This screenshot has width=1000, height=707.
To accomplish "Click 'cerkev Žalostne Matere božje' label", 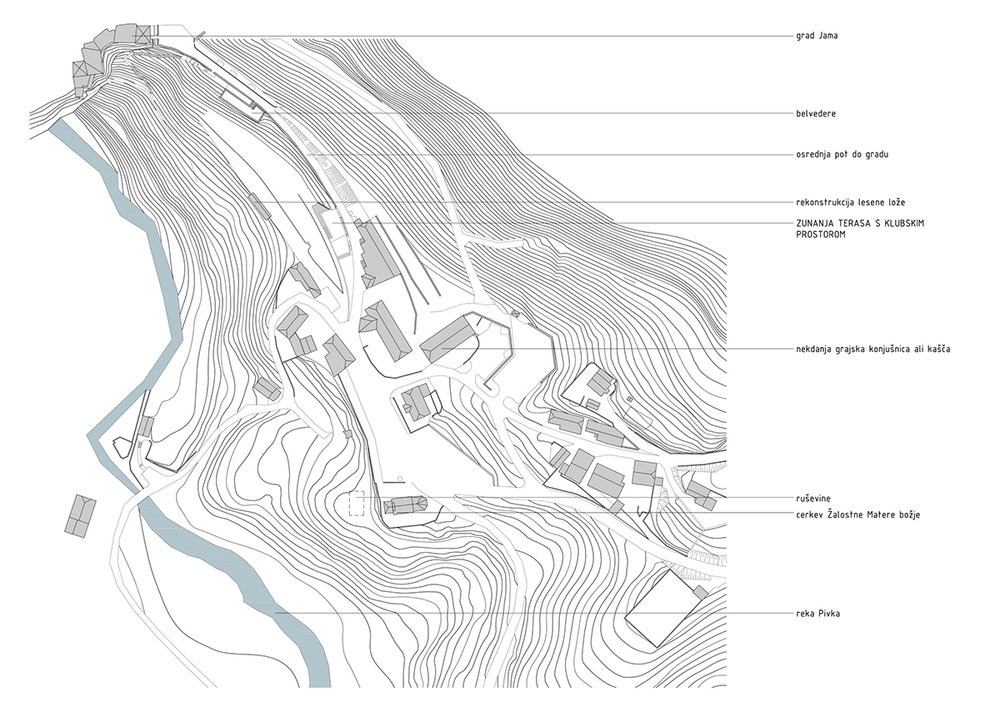I will coord(858,514).
